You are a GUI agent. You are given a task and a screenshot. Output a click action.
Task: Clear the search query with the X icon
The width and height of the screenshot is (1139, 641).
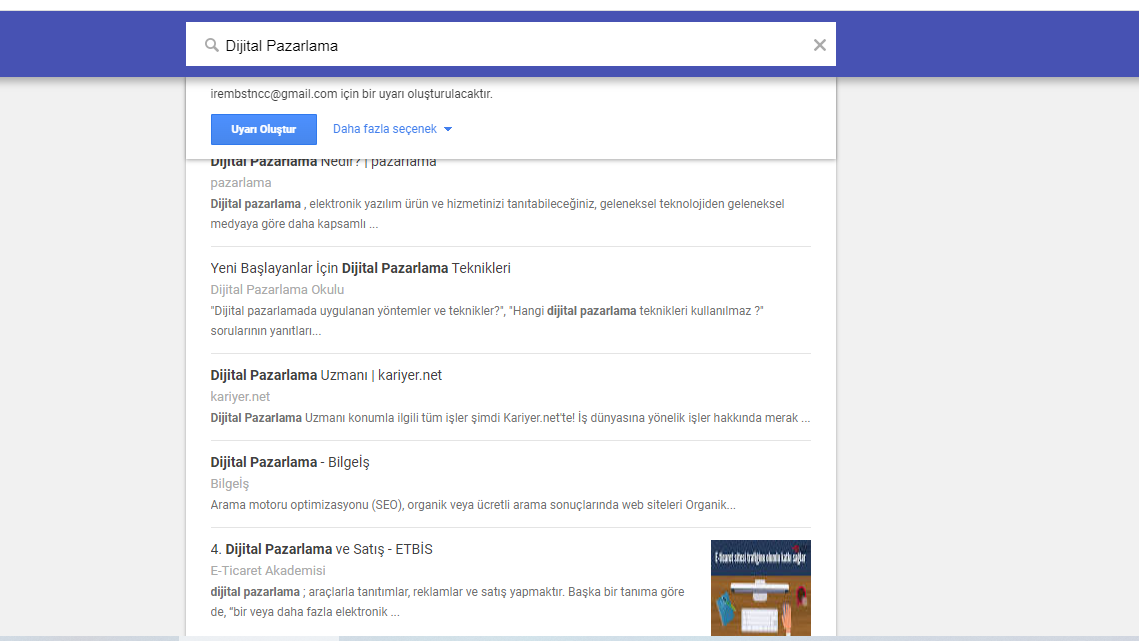click(819, 44)
